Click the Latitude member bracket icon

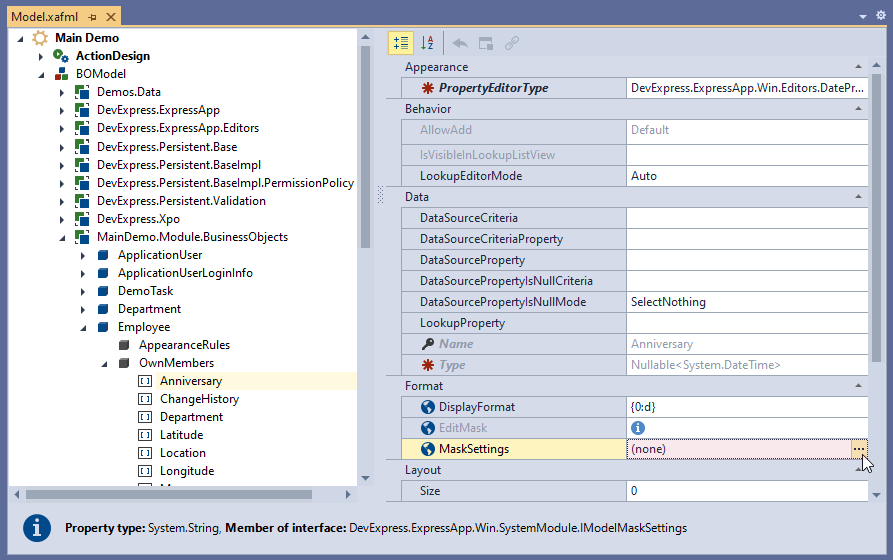(145, 435)
